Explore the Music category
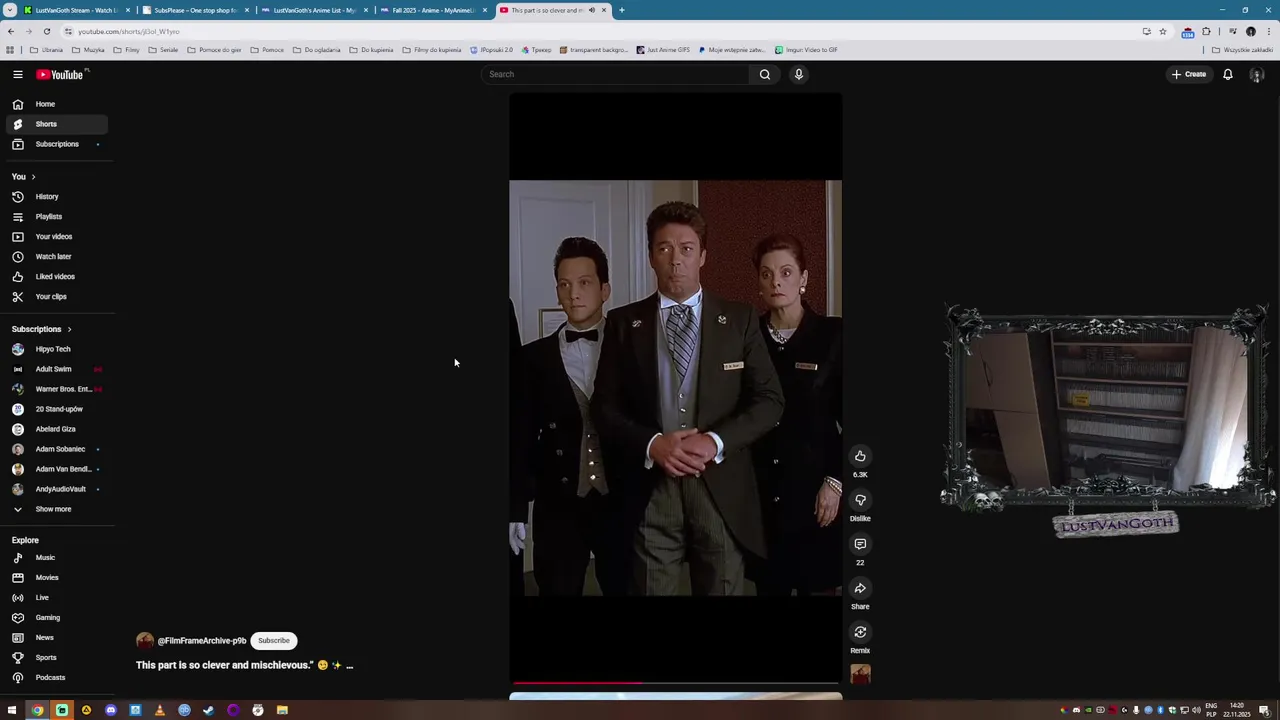The height and width of the screenshot is (720, 1280). 55,558
